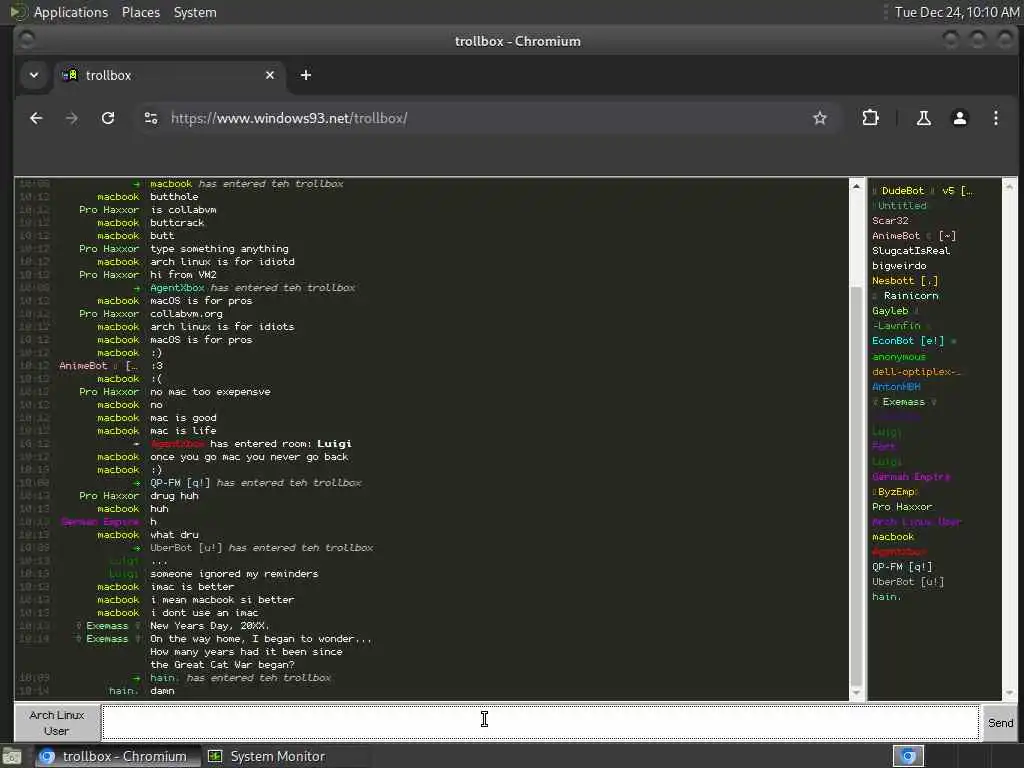Viewport: 1024px width, 768px height.
Task: Bookmark this page with the star icon
Action: [x=820, y=118]
